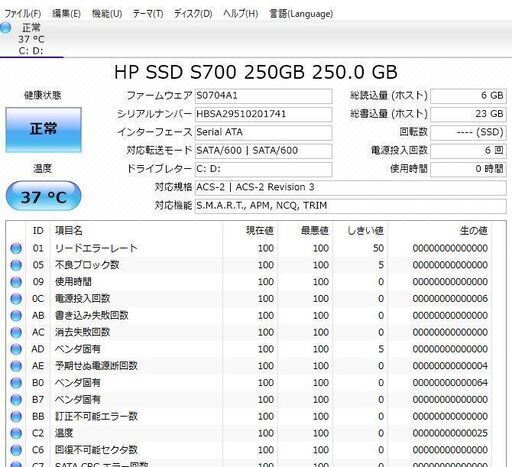
Task: Open the ディスク(D) menu
Action: (193, 14)
